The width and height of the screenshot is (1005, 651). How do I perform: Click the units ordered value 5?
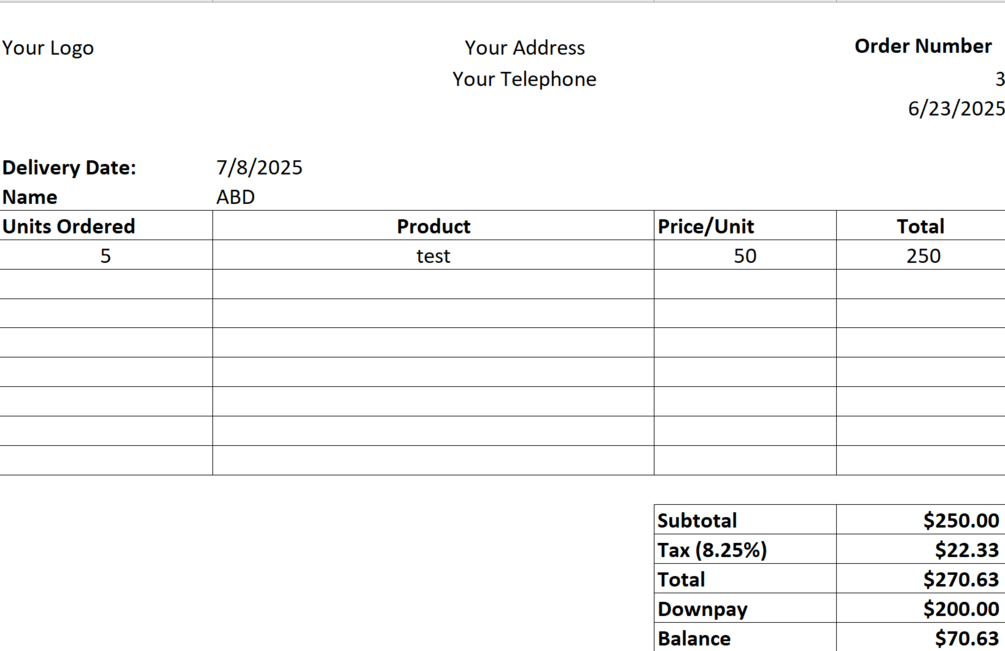click(x=105, y=256)
